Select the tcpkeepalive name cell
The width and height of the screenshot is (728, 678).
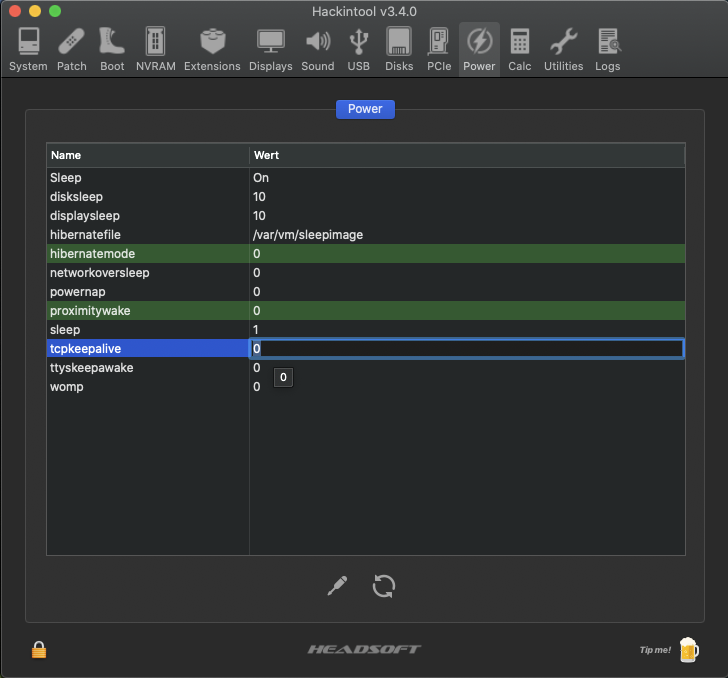pyautogui.click(x=148, y=349)
